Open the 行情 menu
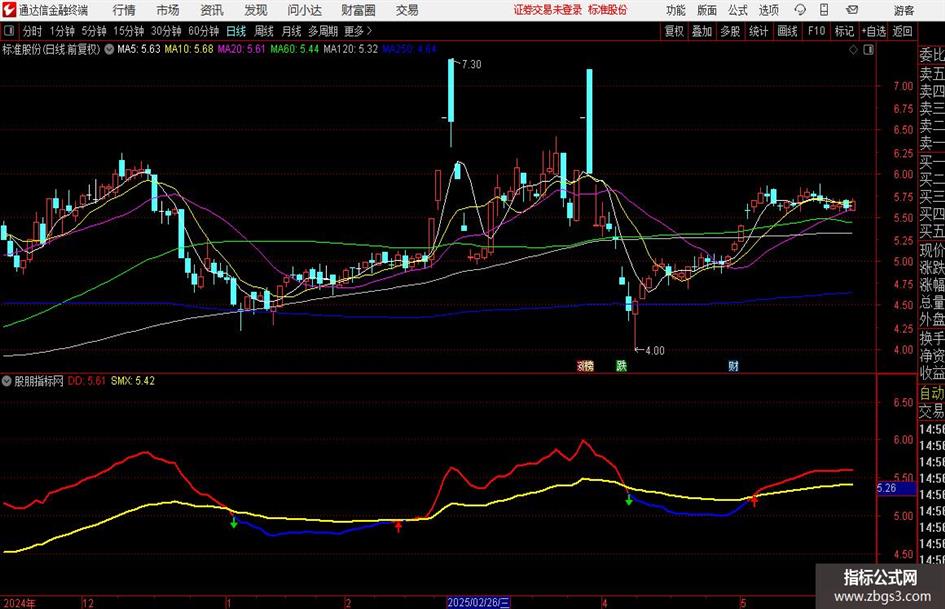This screenshot has width=945, height=609. tap(124, 10)
